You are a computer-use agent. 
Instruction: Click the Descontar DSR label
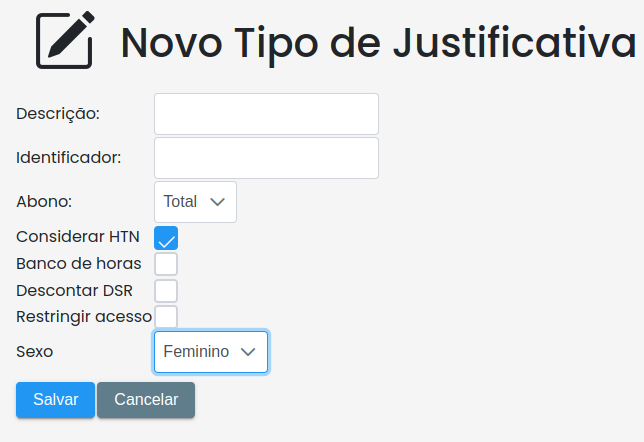74,291
